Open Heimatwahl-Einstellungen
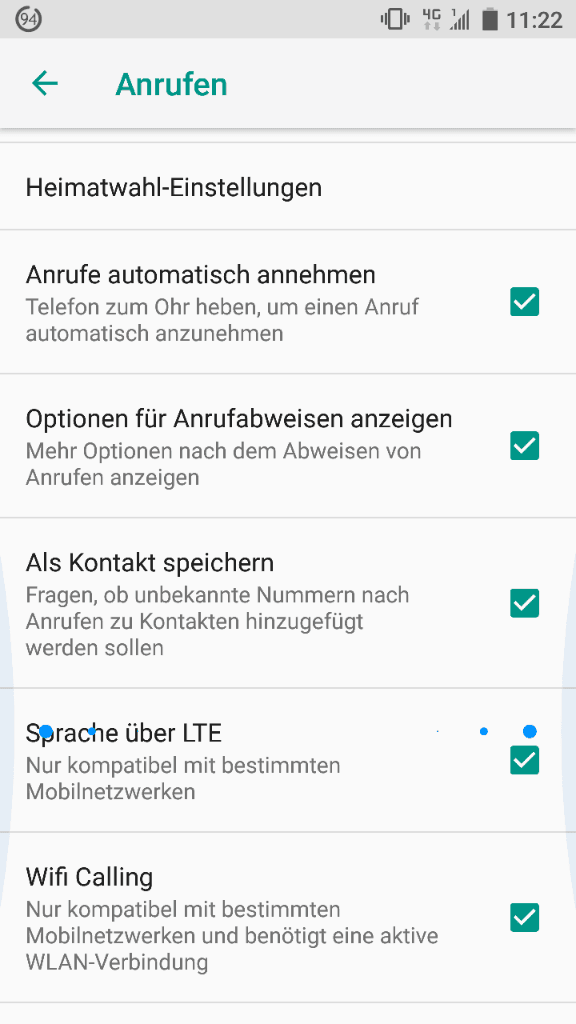 tap(288, 187)
